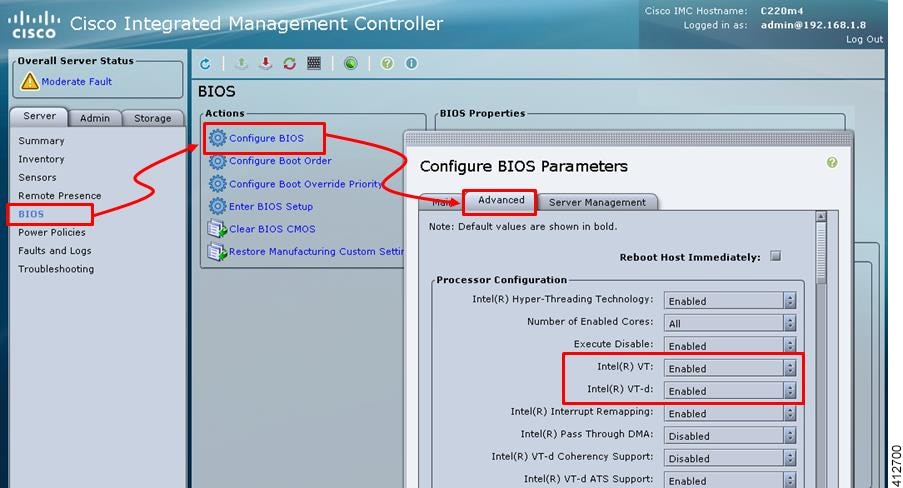
Task: Switch to the Server Management tab
Action: (x=597, y=202)
